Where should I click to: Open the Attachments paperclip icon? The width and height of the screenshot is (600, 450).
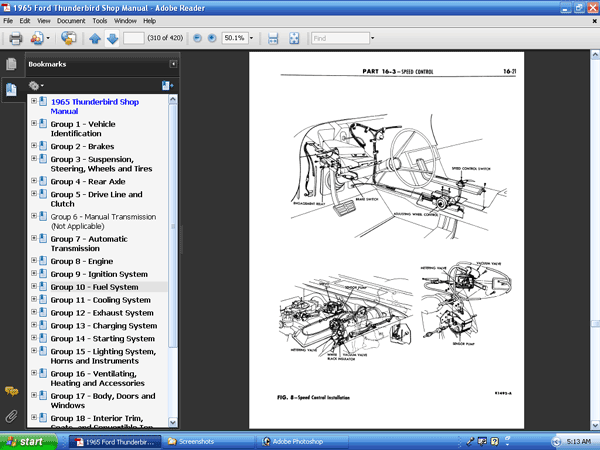coord(11,416)
